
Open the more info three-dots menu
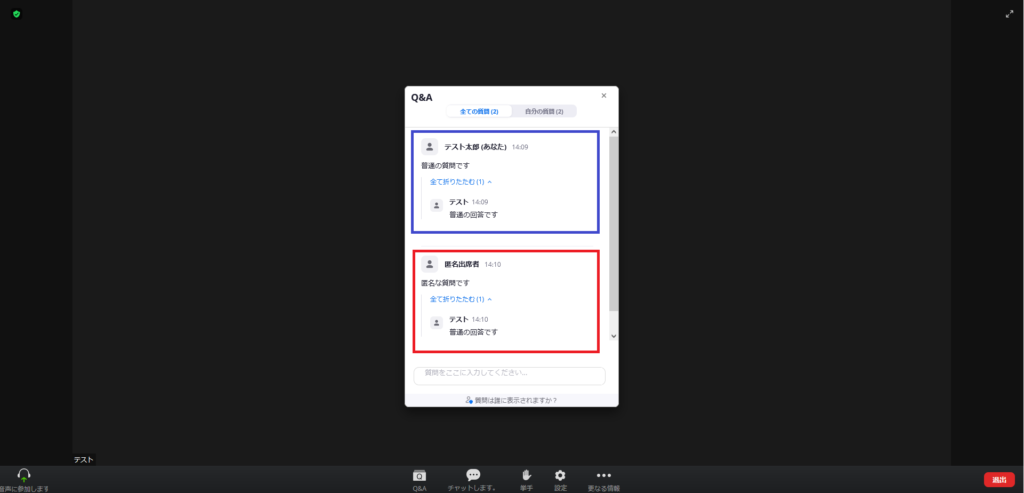tap(603, 476)
